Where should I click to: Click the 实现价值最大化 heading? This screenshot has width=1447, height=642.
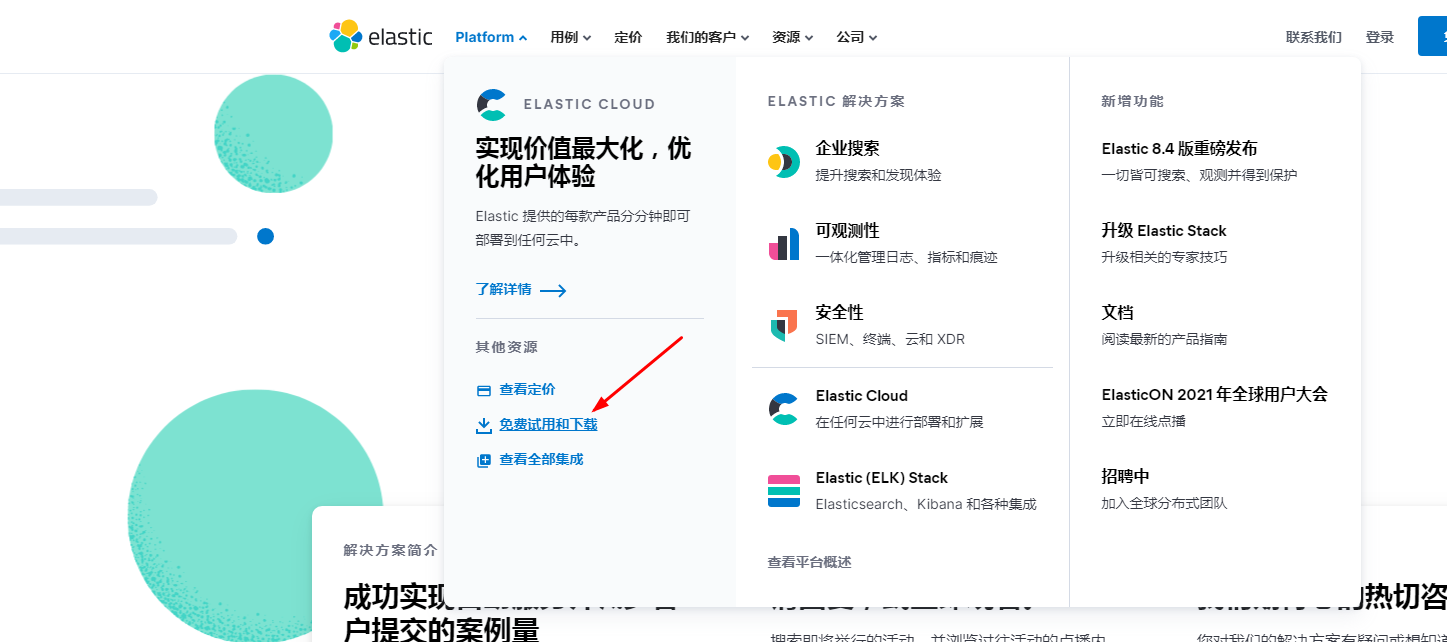(x=584, y=162)
